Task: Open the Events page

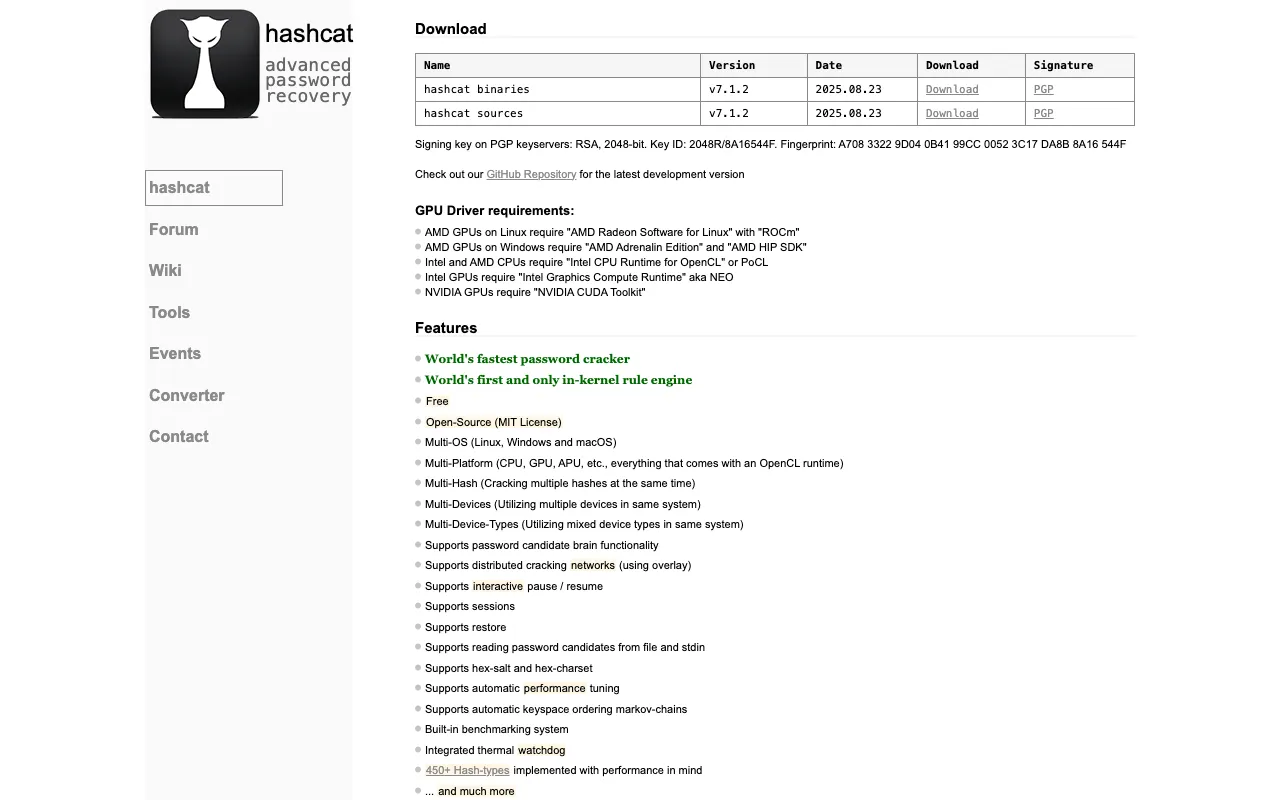Action: pos(175,353)
